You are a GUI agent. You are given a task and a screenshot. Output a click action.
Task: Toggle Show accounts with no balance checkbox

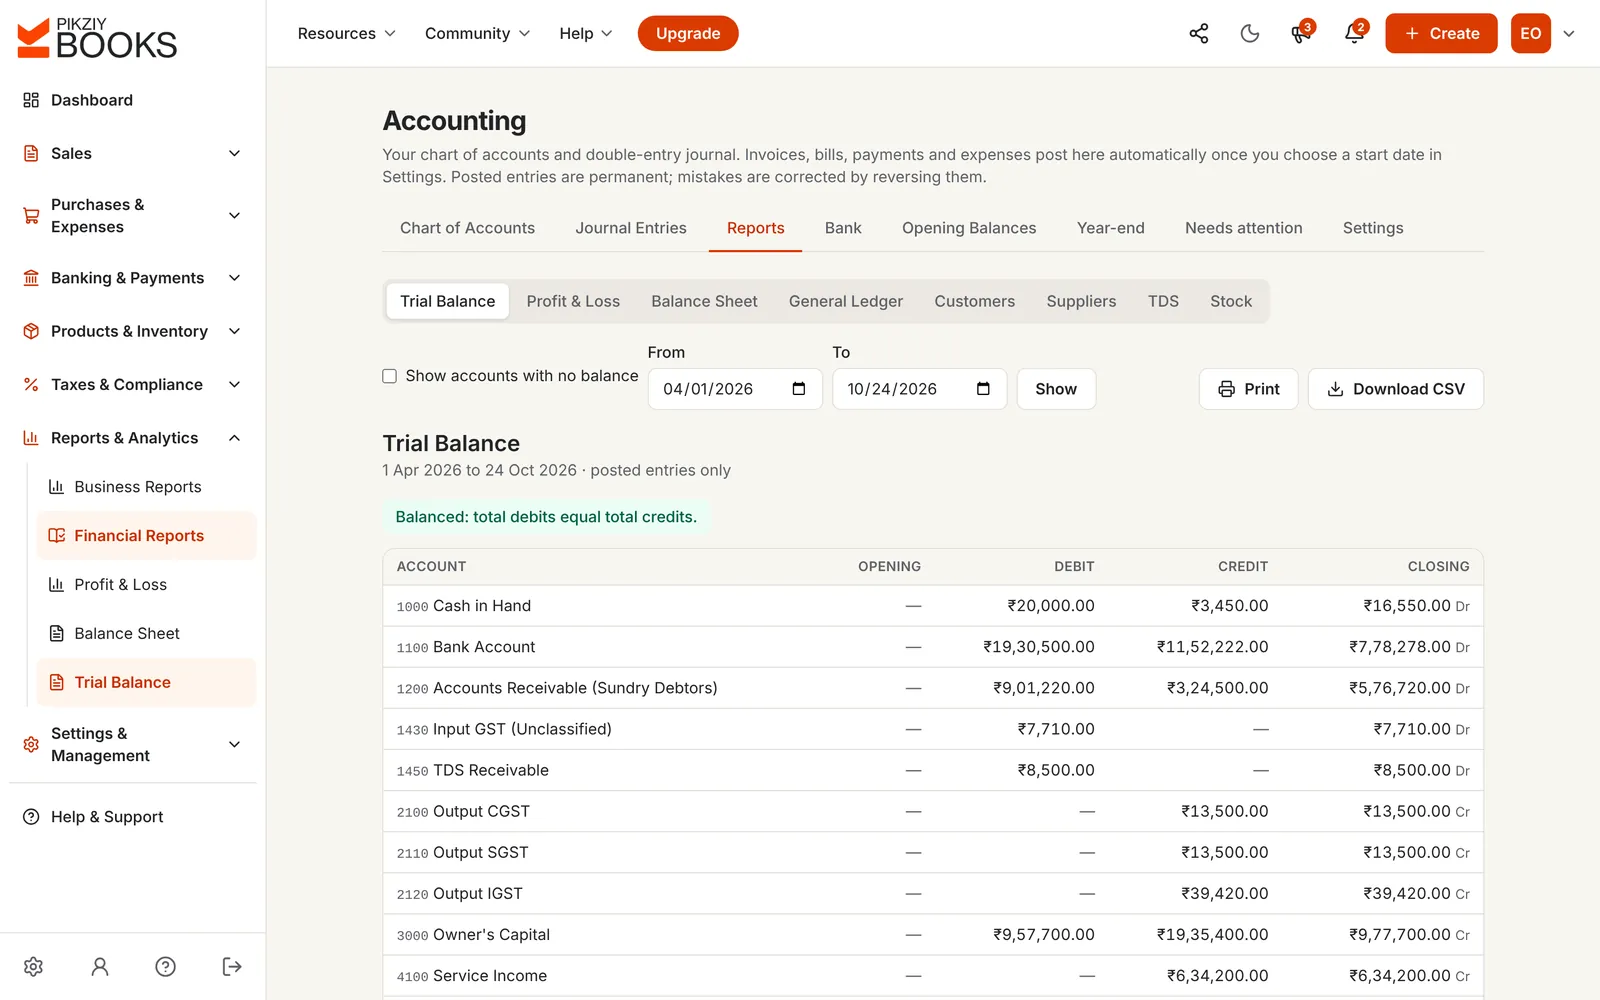(390, 376)
